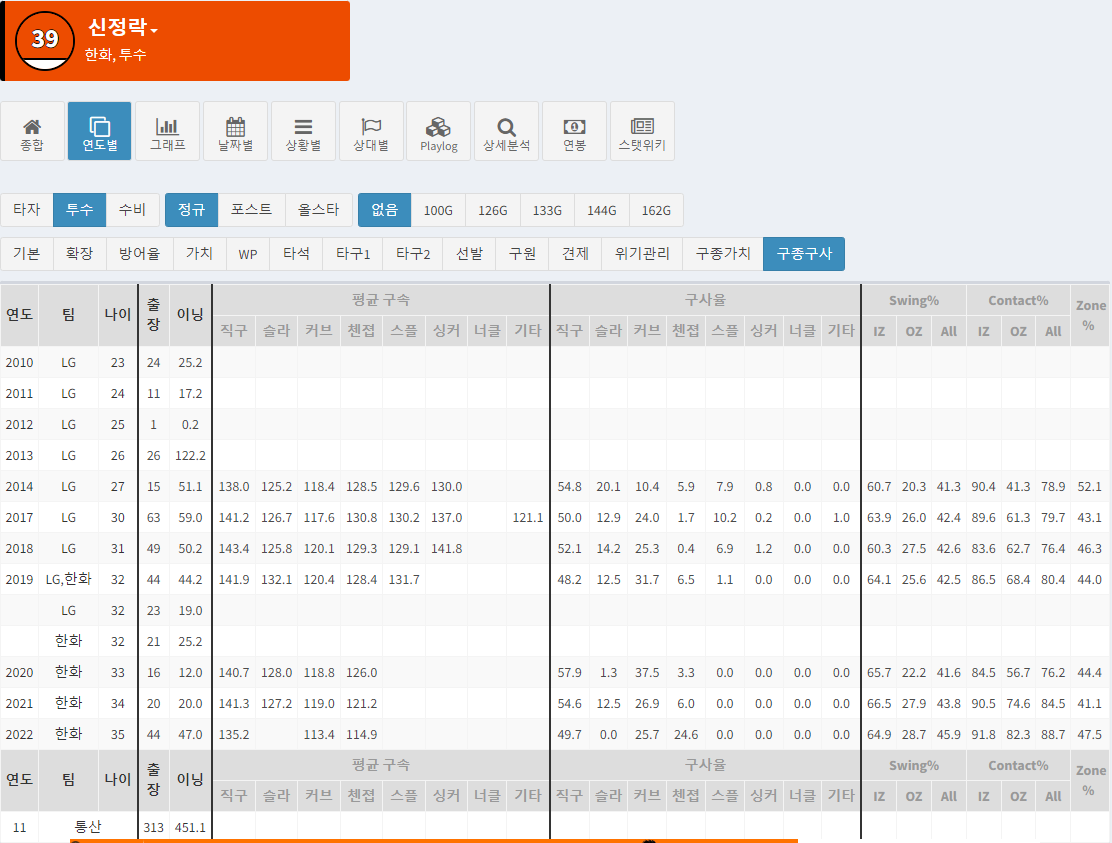Open the 상세분석 magnifier icon
The image size is (1112, 843).
[x=506, y=131]
